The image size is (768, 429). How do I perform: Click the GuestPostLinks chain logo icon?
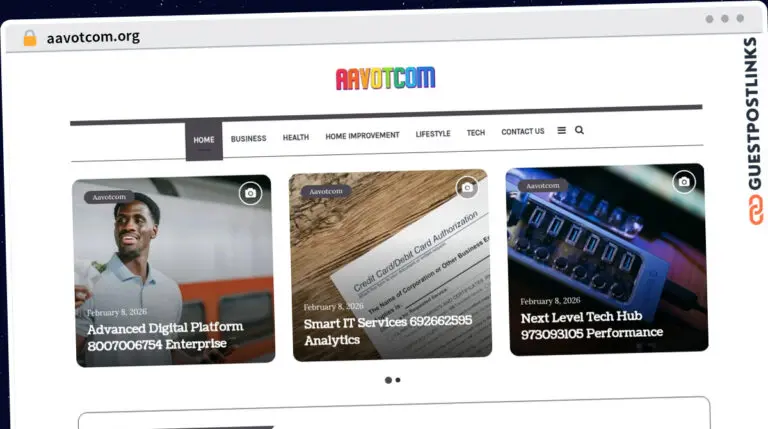752,210
